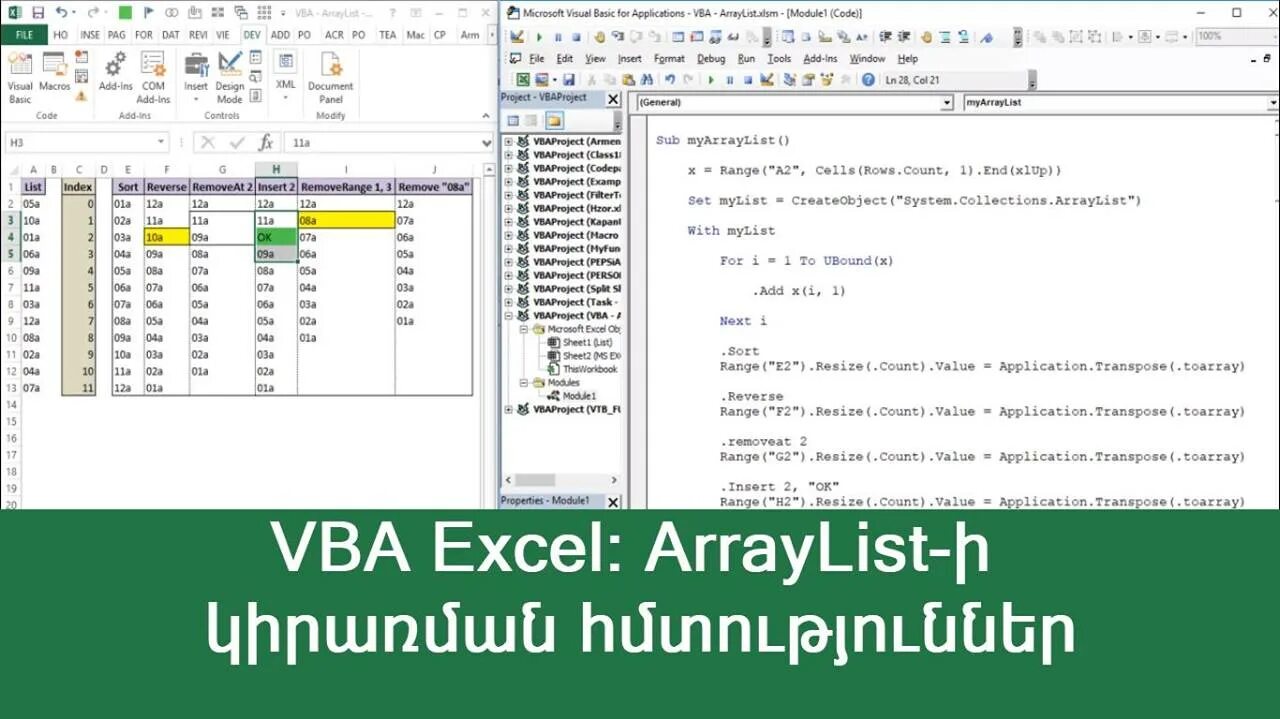Undo in the VBA editor toolbar

tap(670, 80)
